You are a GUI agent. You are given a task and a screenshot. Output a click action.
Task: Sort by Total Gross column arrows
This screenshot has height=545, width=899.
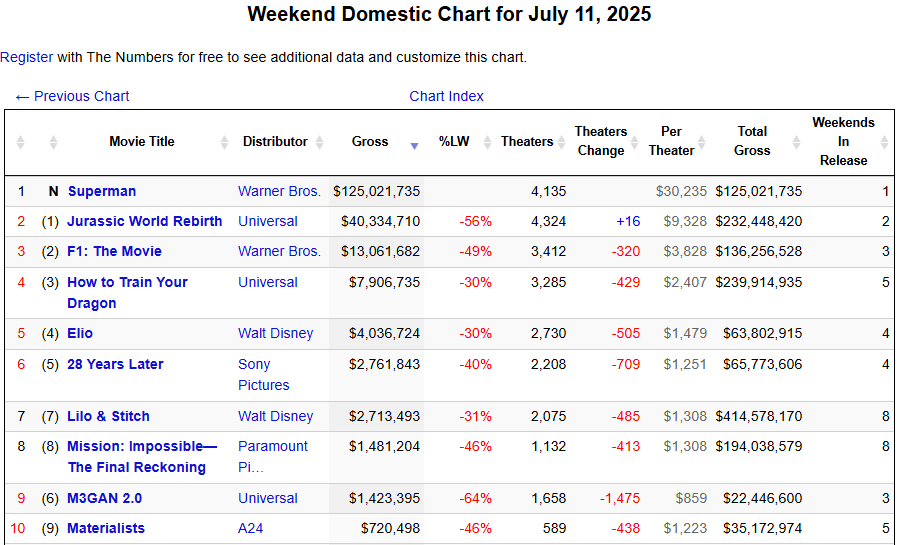pyautogui.click(x=796, y=142)
